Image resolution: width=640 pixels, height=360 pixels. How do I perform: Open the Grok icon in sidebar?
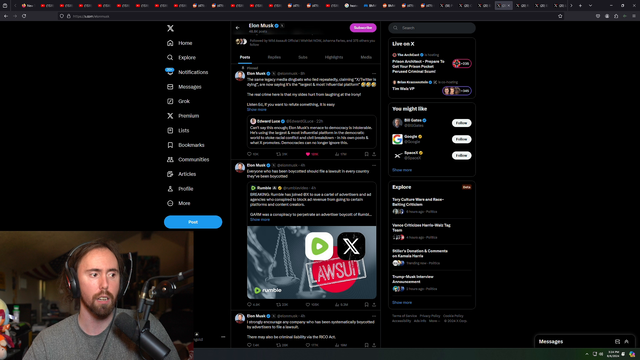pyautogui.click(x=170, y=101)
